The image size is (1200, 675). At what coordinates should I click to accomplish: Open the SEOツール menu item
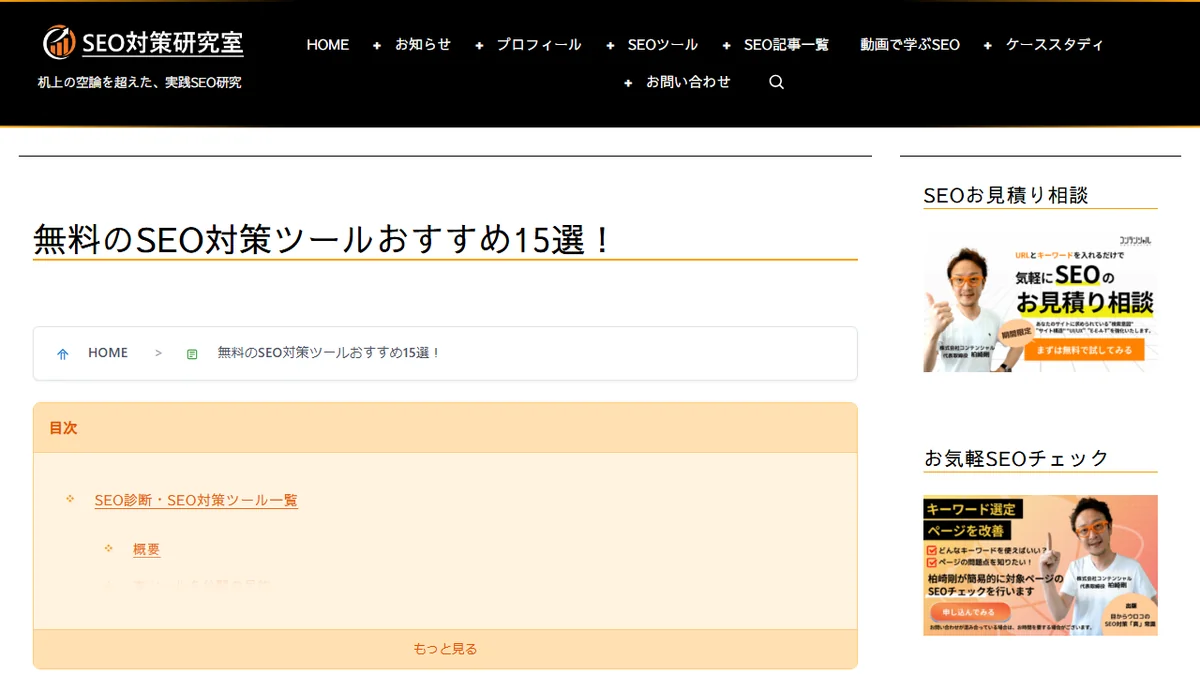pos(663,44)
